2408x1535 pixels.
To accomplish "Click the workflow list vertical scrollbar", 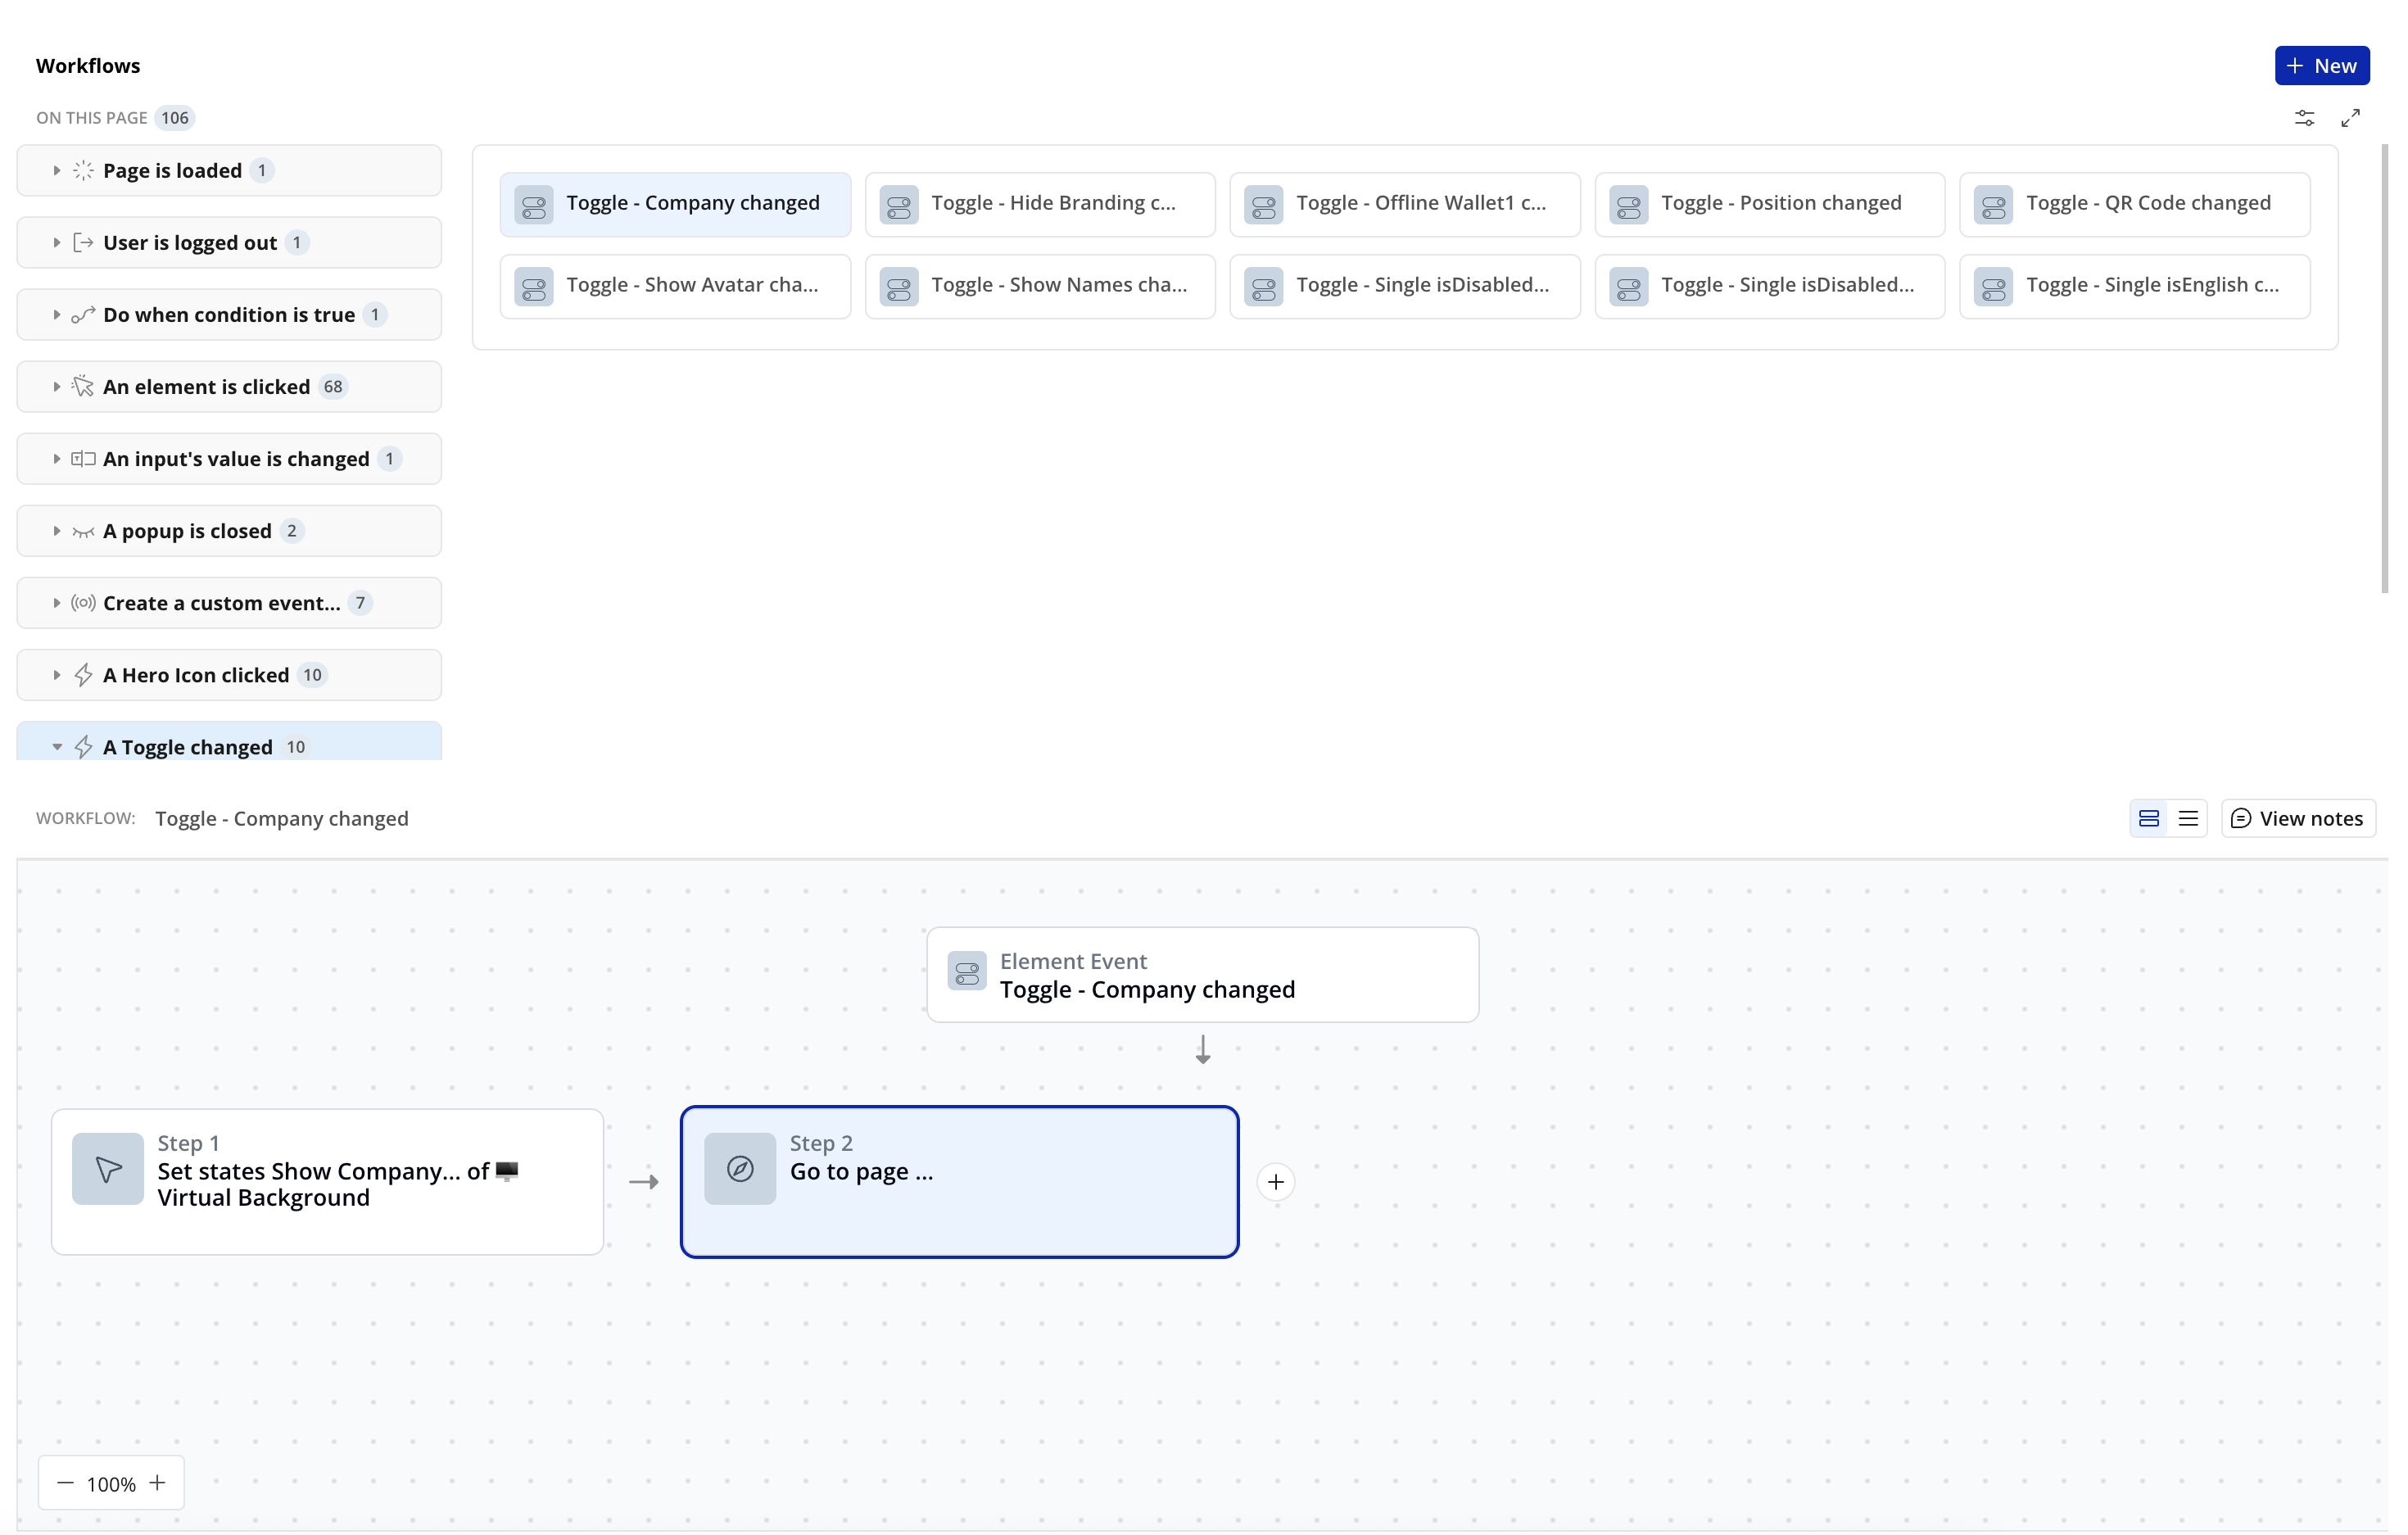I will coord(2384,370).
